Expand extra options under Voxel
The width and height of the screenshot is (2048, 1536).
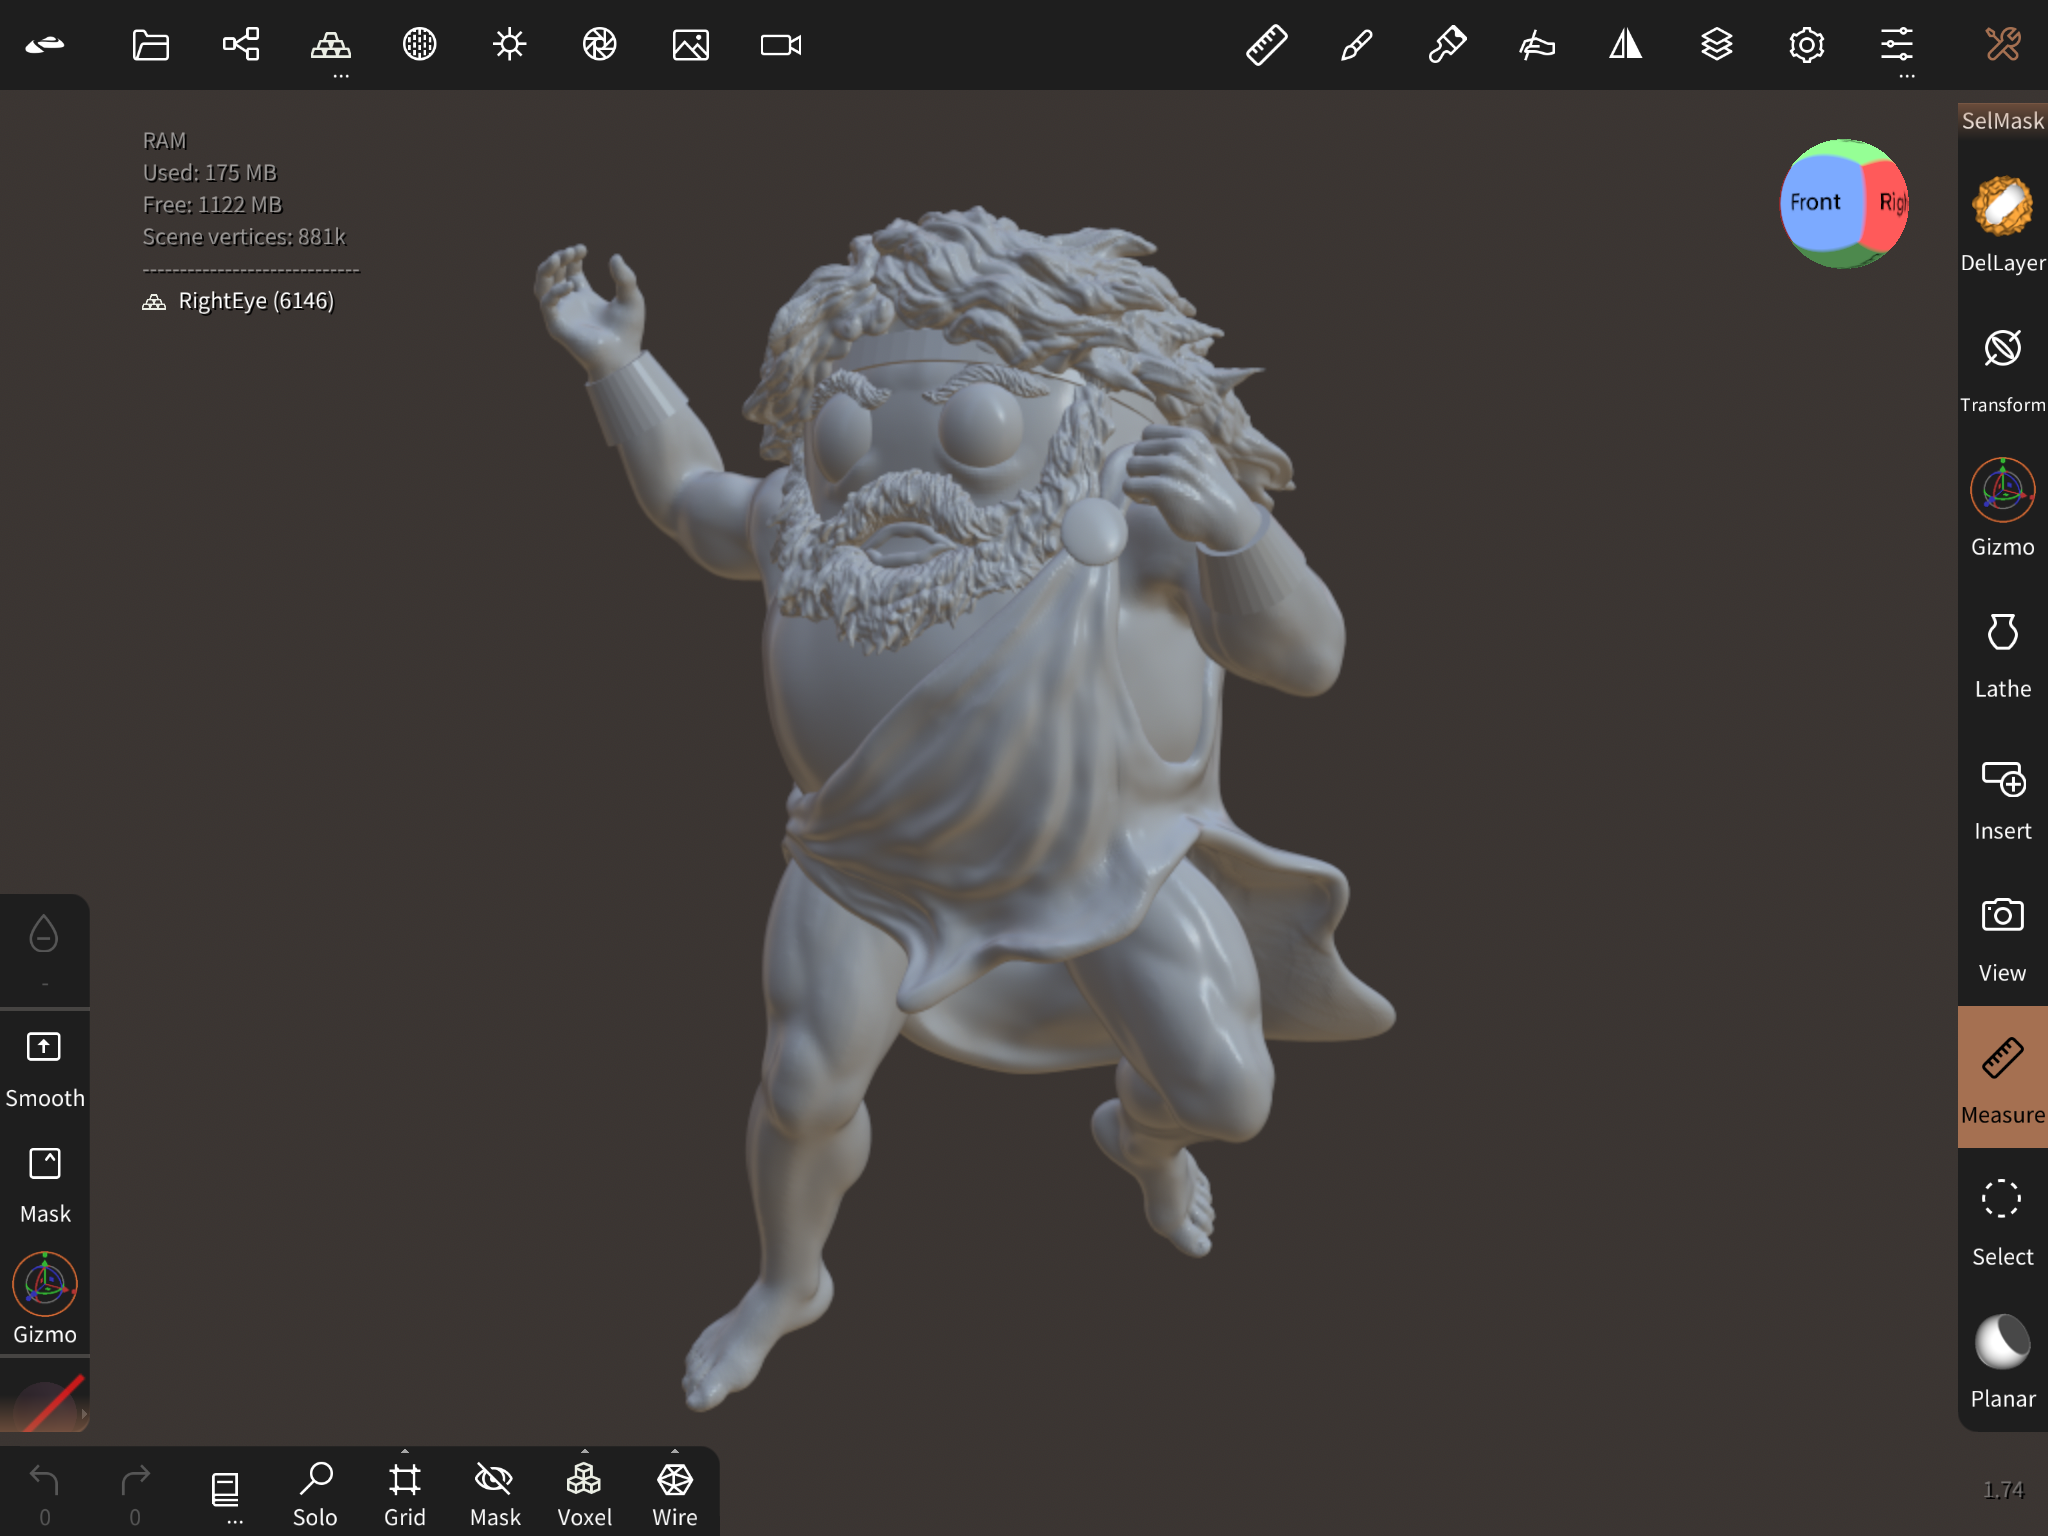click(585, 1449)
